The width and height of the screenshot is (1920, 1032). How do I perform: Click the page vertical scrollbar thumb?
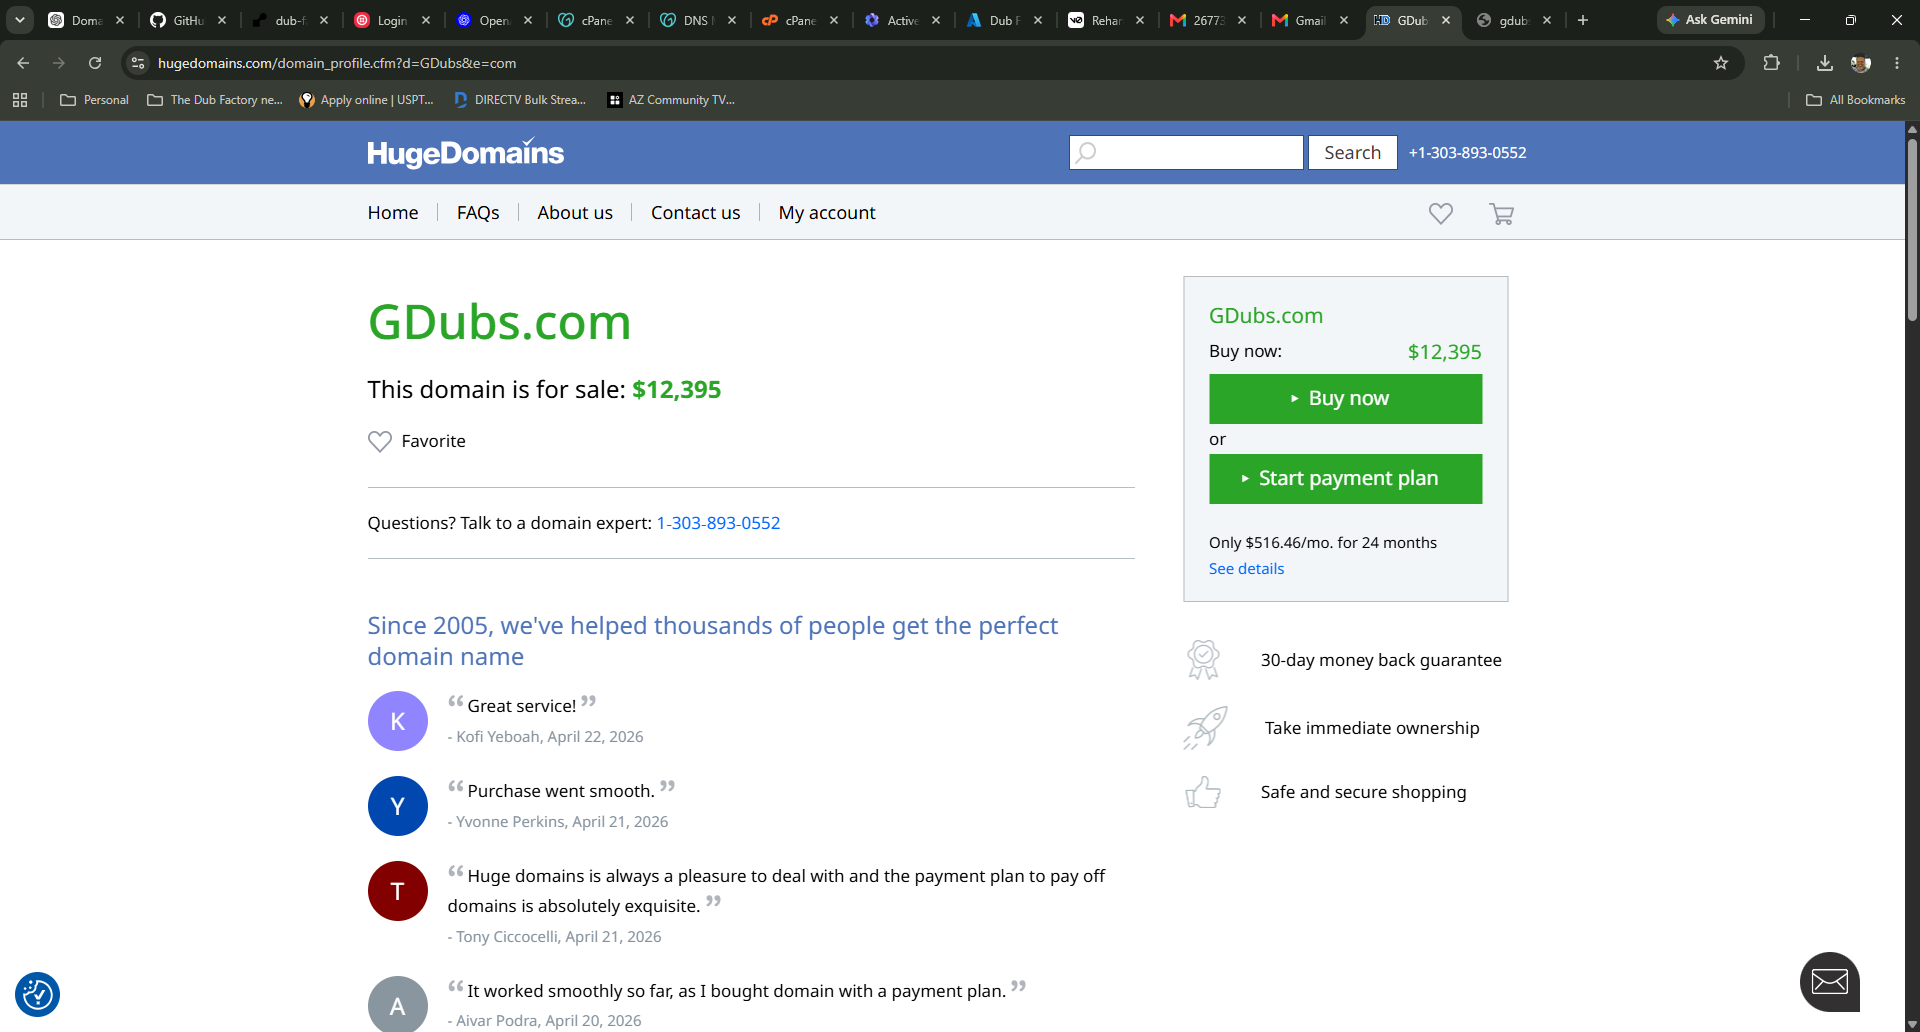point(1912,229)
